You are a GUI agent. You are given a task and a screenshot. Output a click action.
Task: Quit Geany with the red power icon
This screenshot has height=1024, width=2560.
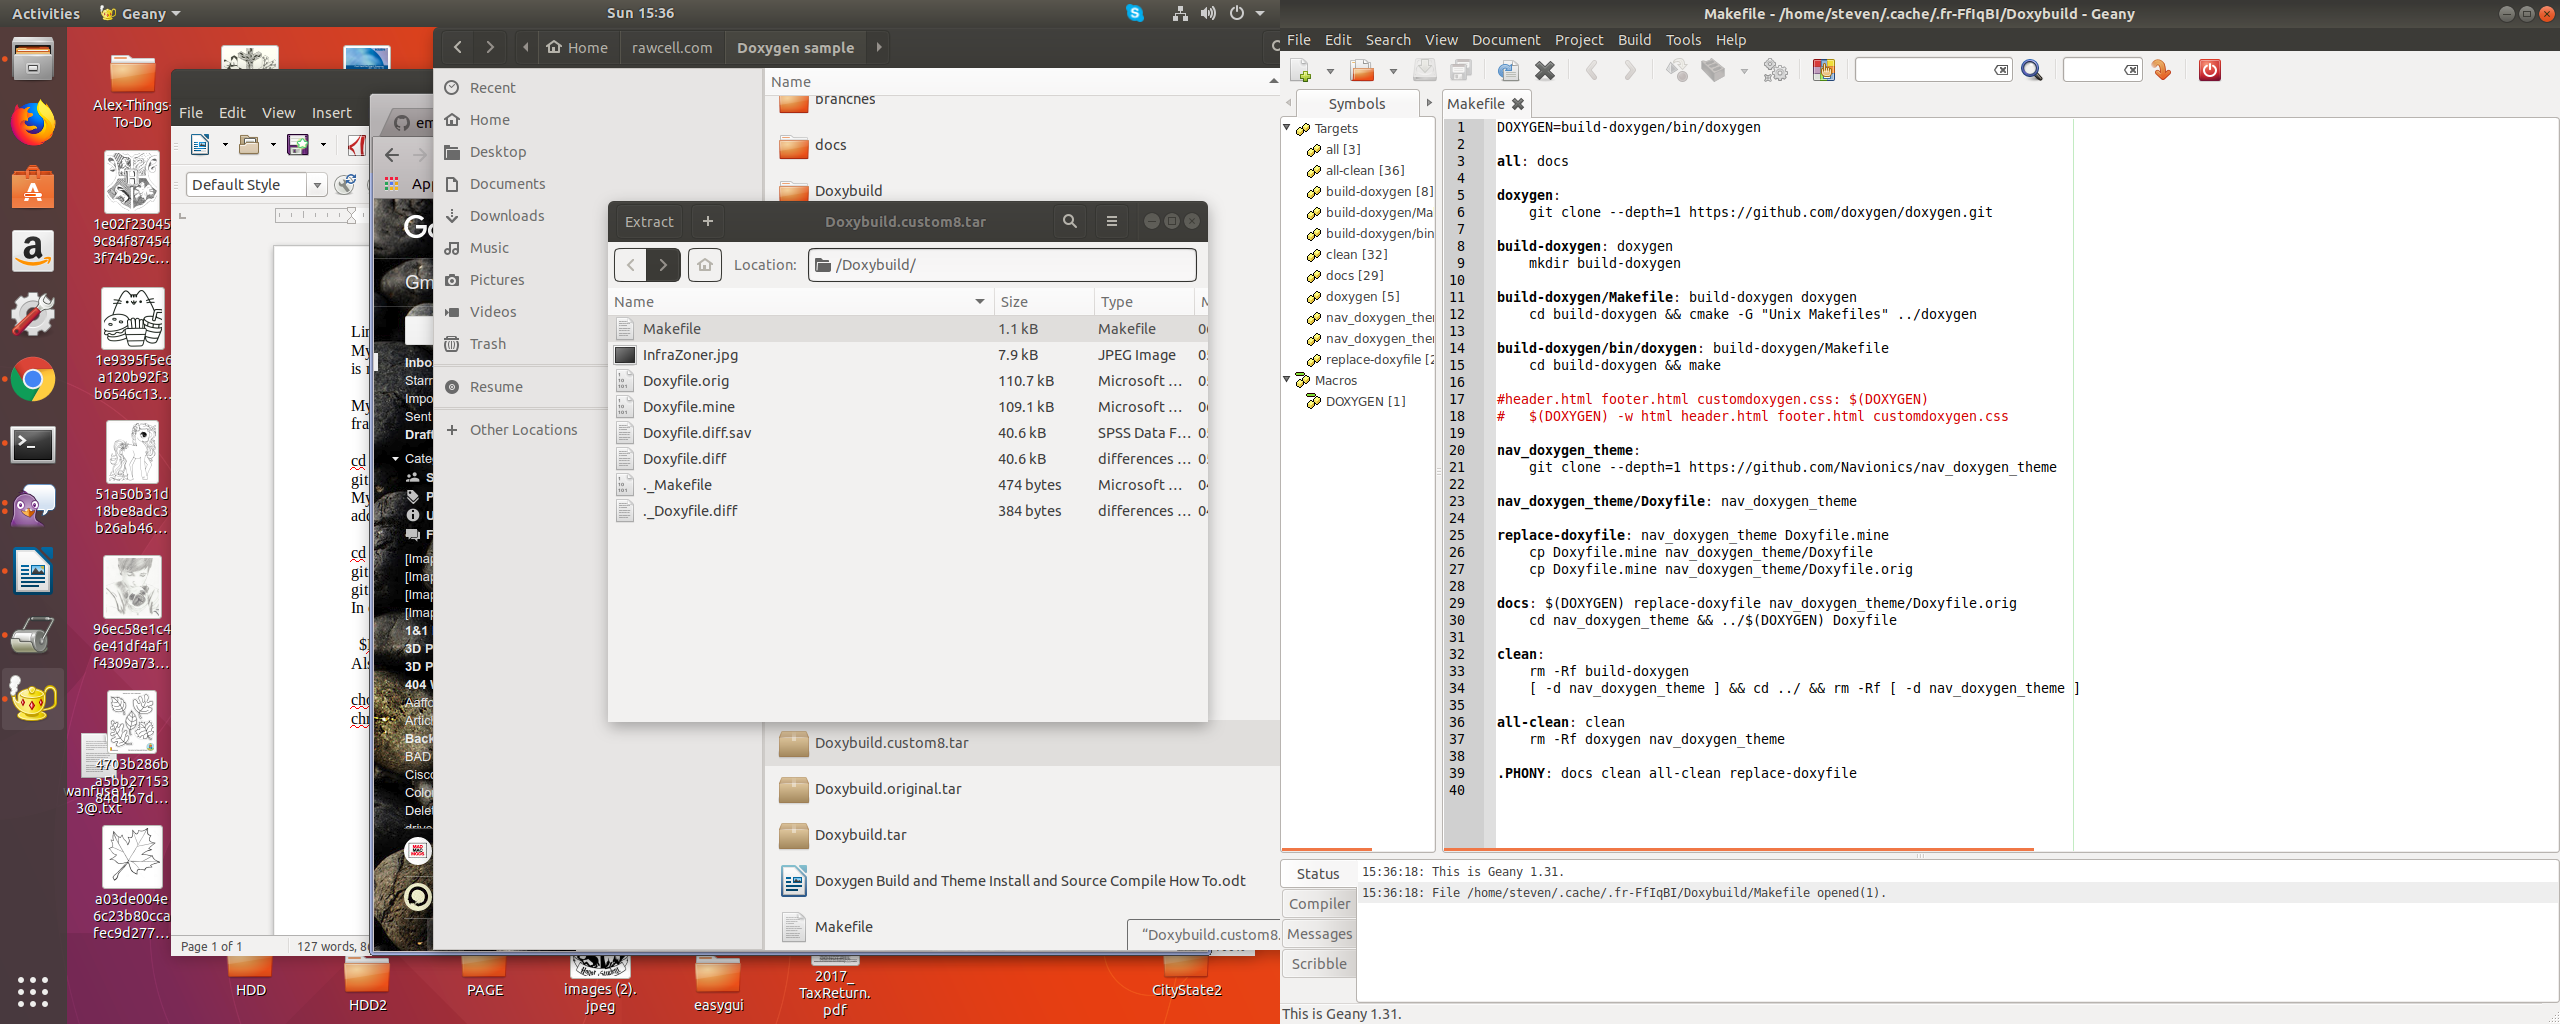click(x=2210, y=70)
